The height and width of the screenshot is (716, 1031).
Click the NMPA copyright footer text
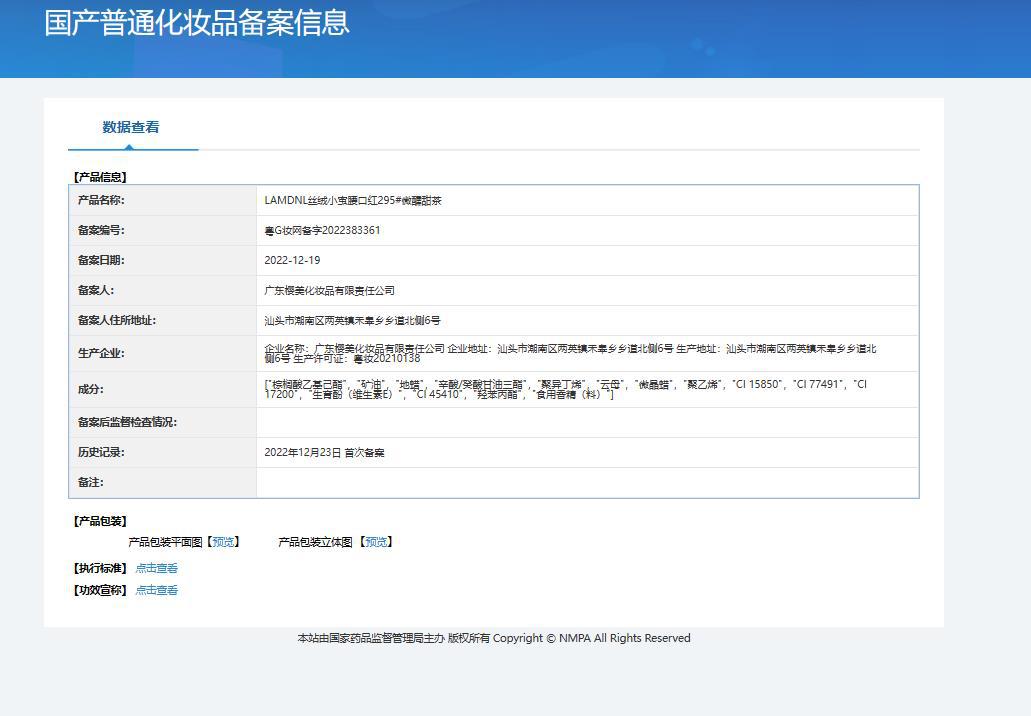click(494, 638)
